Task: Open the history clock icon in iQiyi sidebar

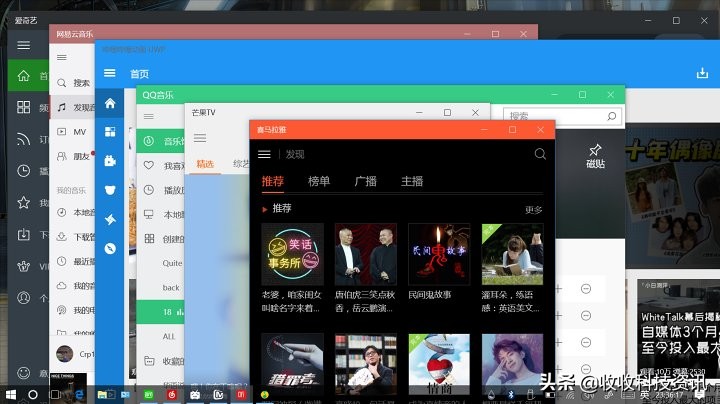Action: point(23,171)
